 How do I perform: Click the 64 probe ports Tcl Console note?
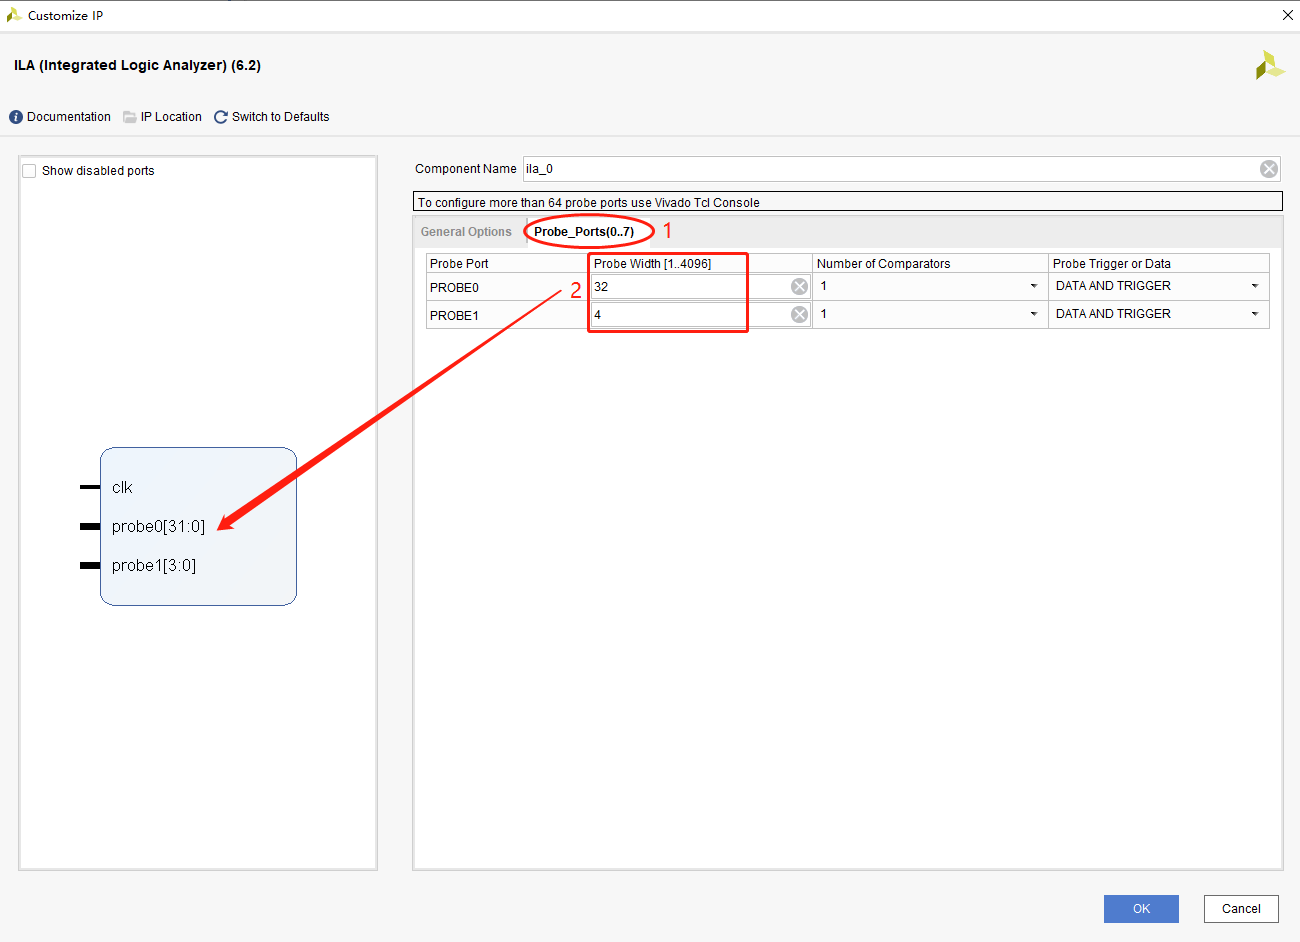(848, 202)
